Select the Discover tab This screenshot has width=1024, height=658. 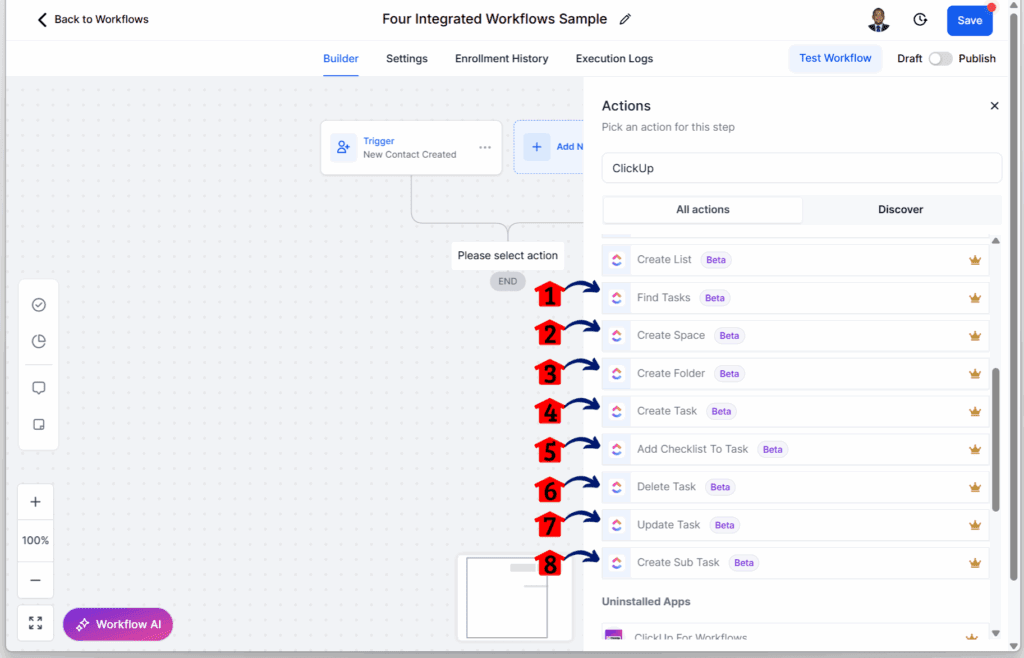click(x=901, y=210)
